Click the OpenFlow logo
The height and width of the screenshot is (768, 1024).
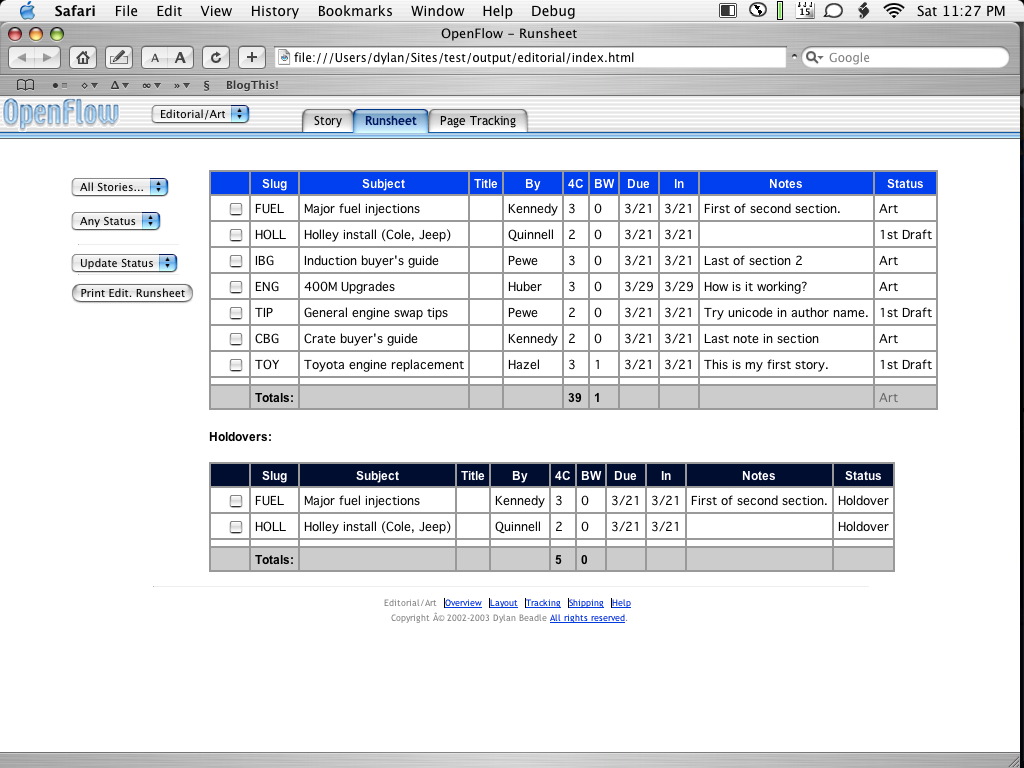coord(61,114)
